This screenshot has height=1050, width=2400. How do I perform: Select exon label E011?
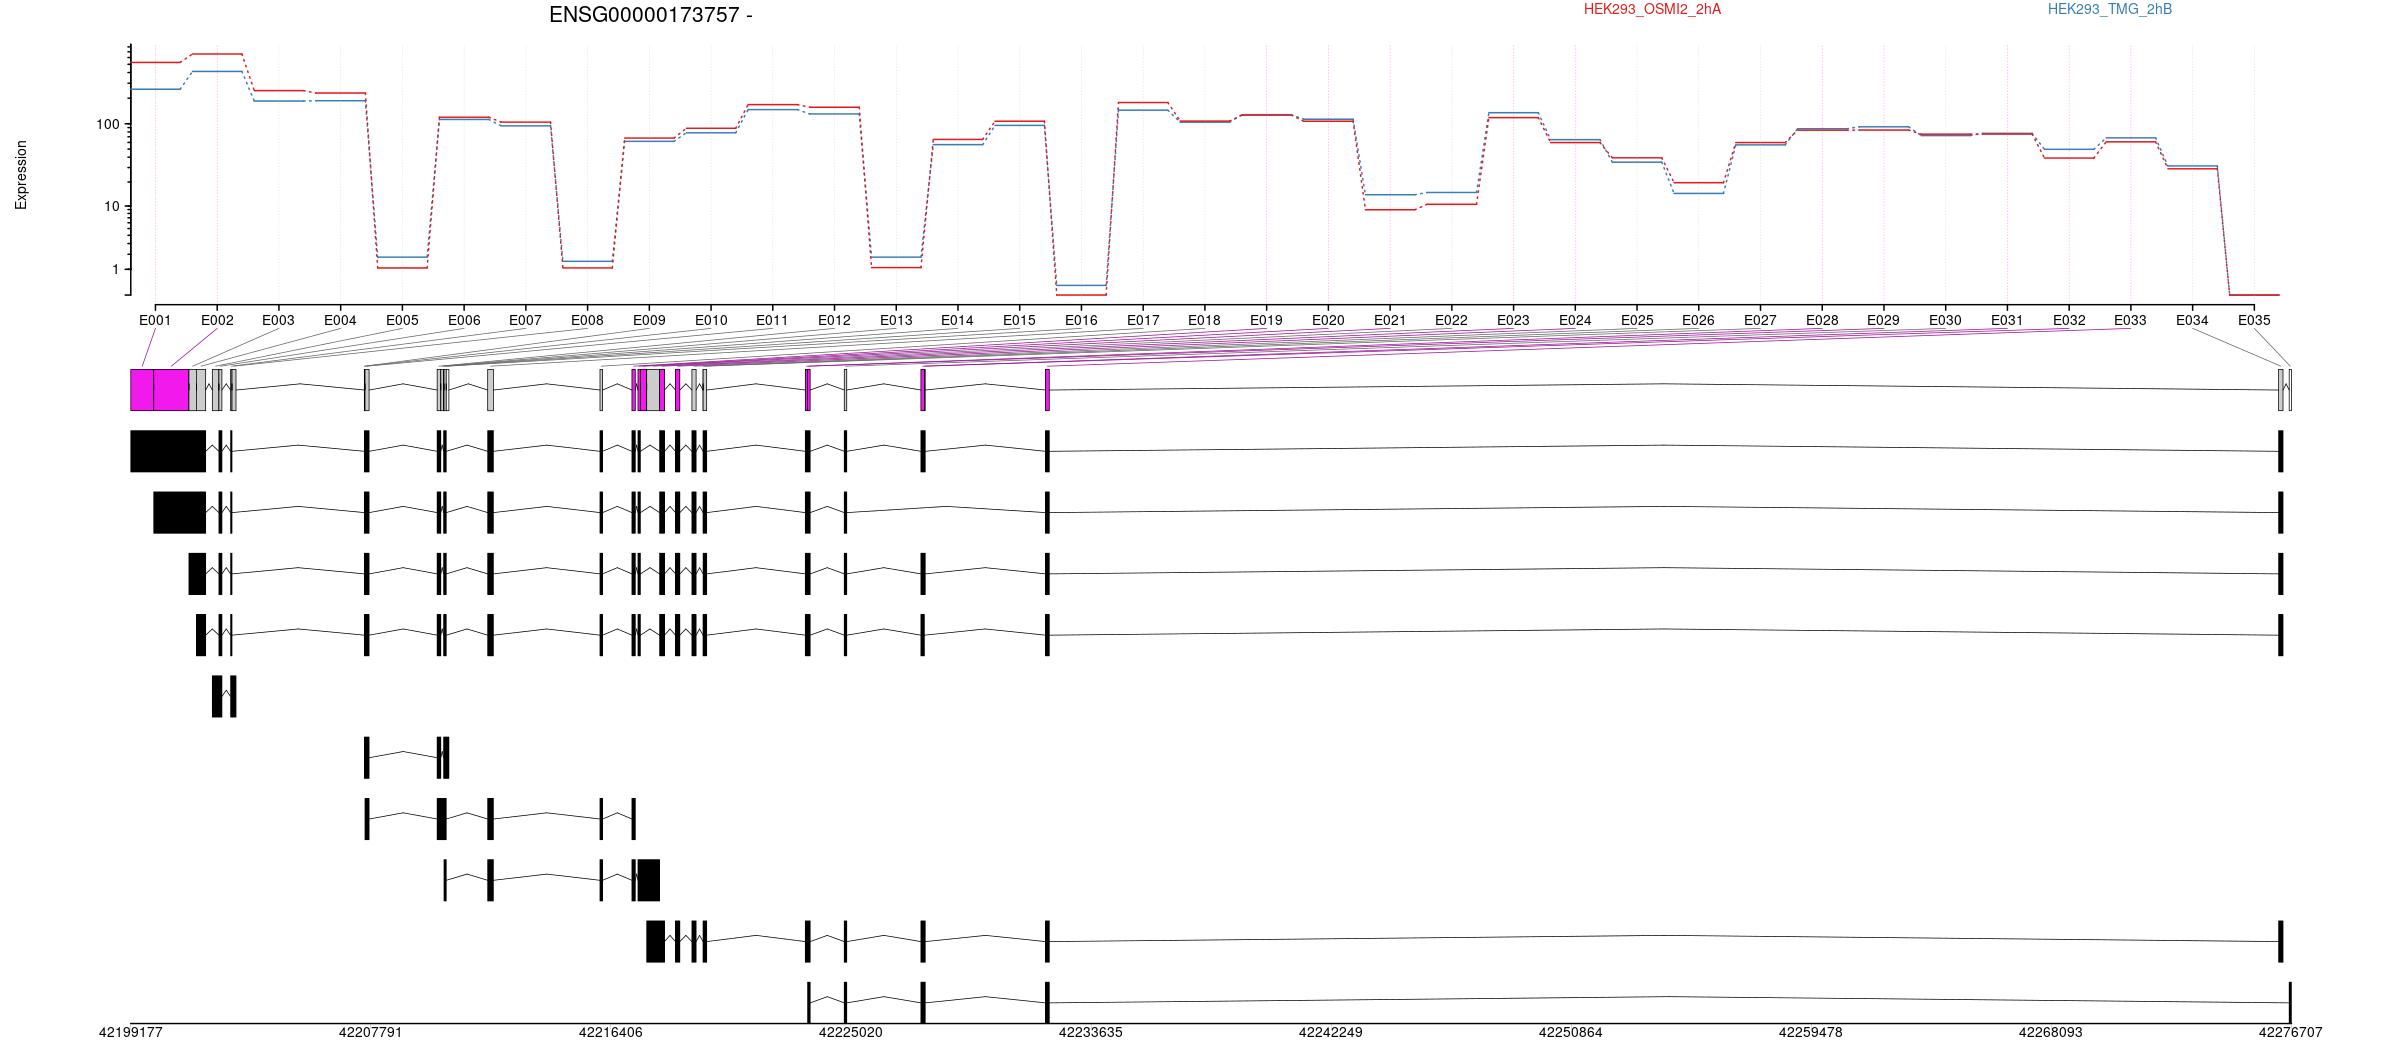click(772, 320)
